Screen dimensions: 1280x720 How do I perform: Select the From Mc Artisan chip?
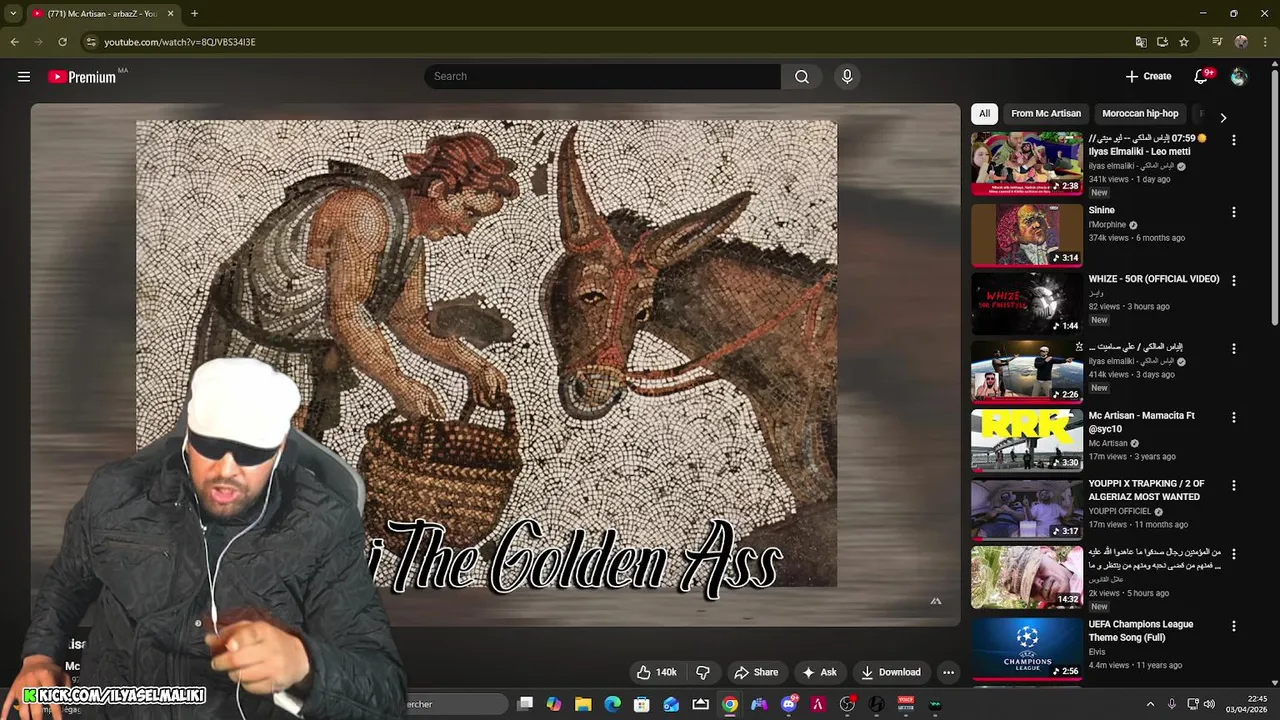click(x=1046, y=113)
